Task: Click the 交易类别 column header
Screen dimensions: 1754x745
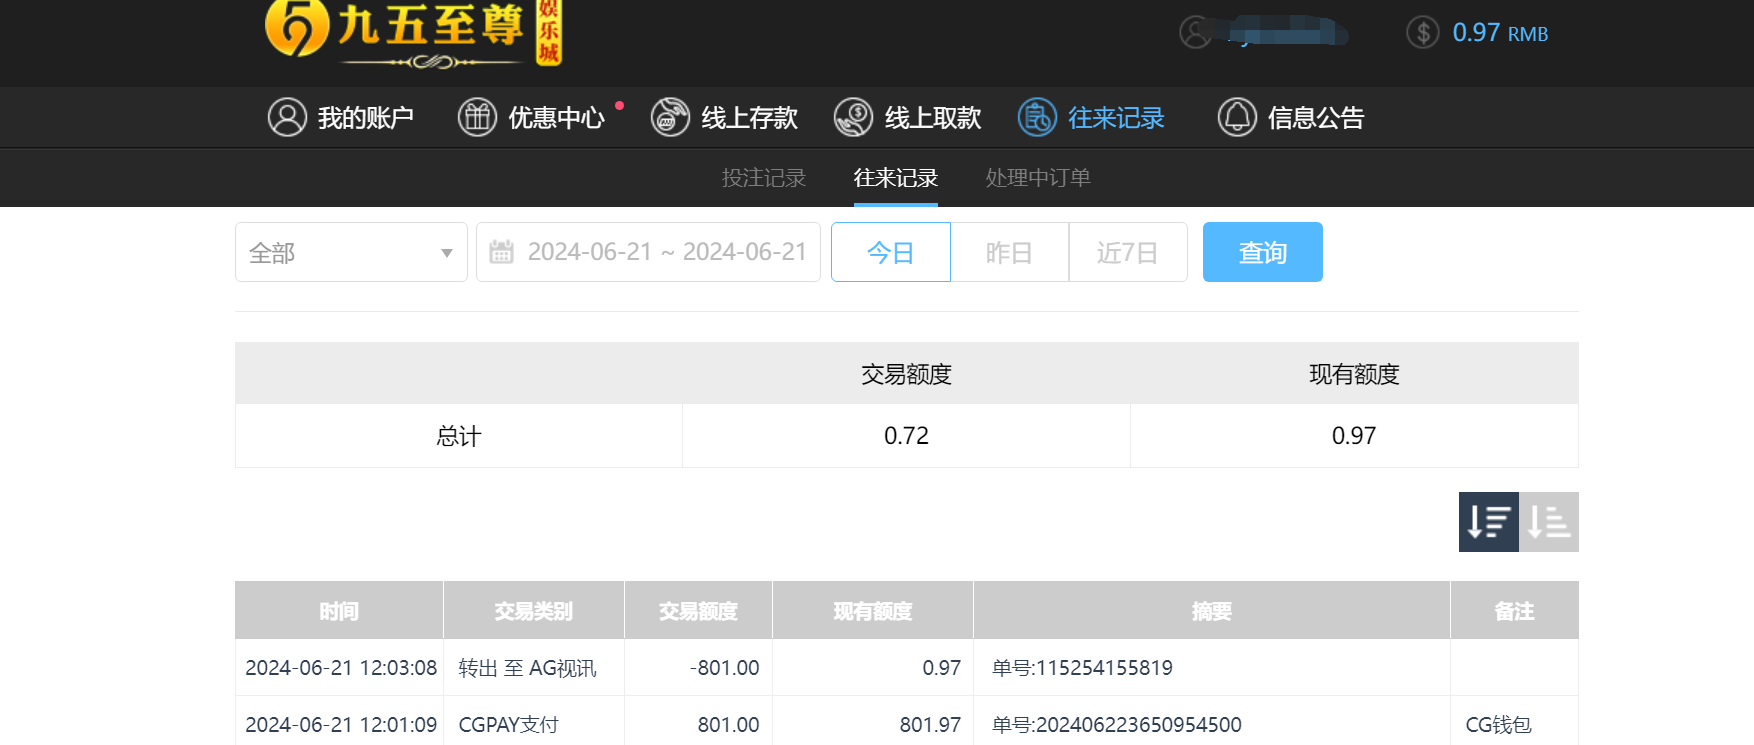Action: coord(534,611)
